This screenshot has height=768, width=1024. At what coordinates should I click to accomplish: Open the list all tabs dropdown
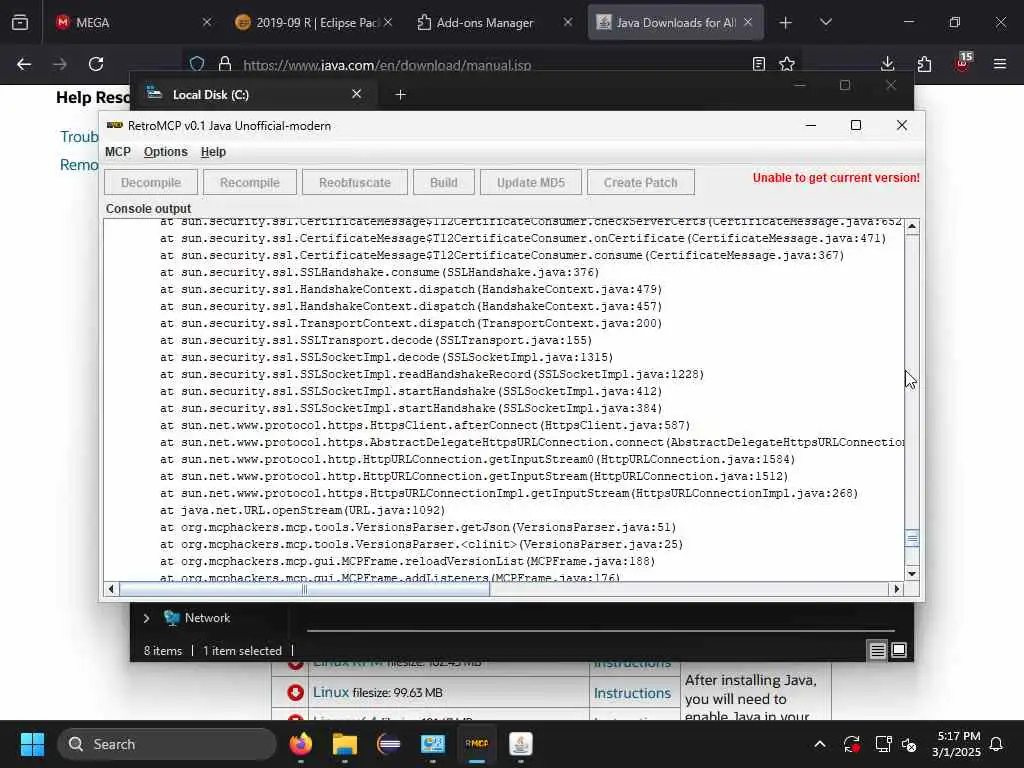(x=825, y=23)
